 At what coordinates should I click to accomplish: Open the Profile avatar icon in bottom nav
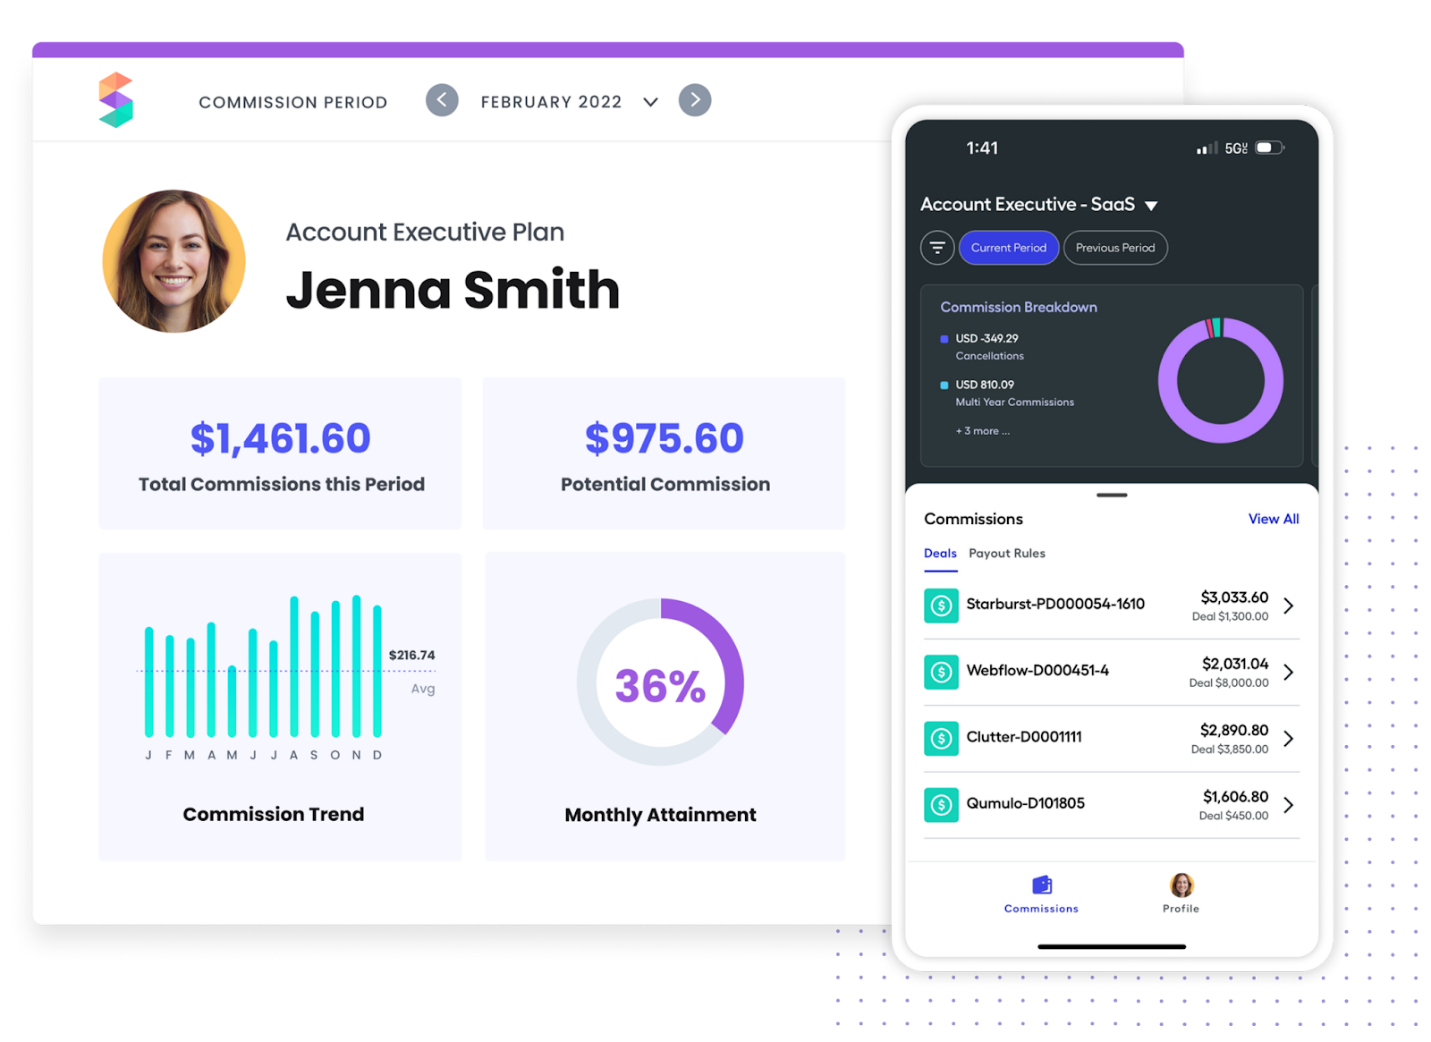tap(1181, 885)
